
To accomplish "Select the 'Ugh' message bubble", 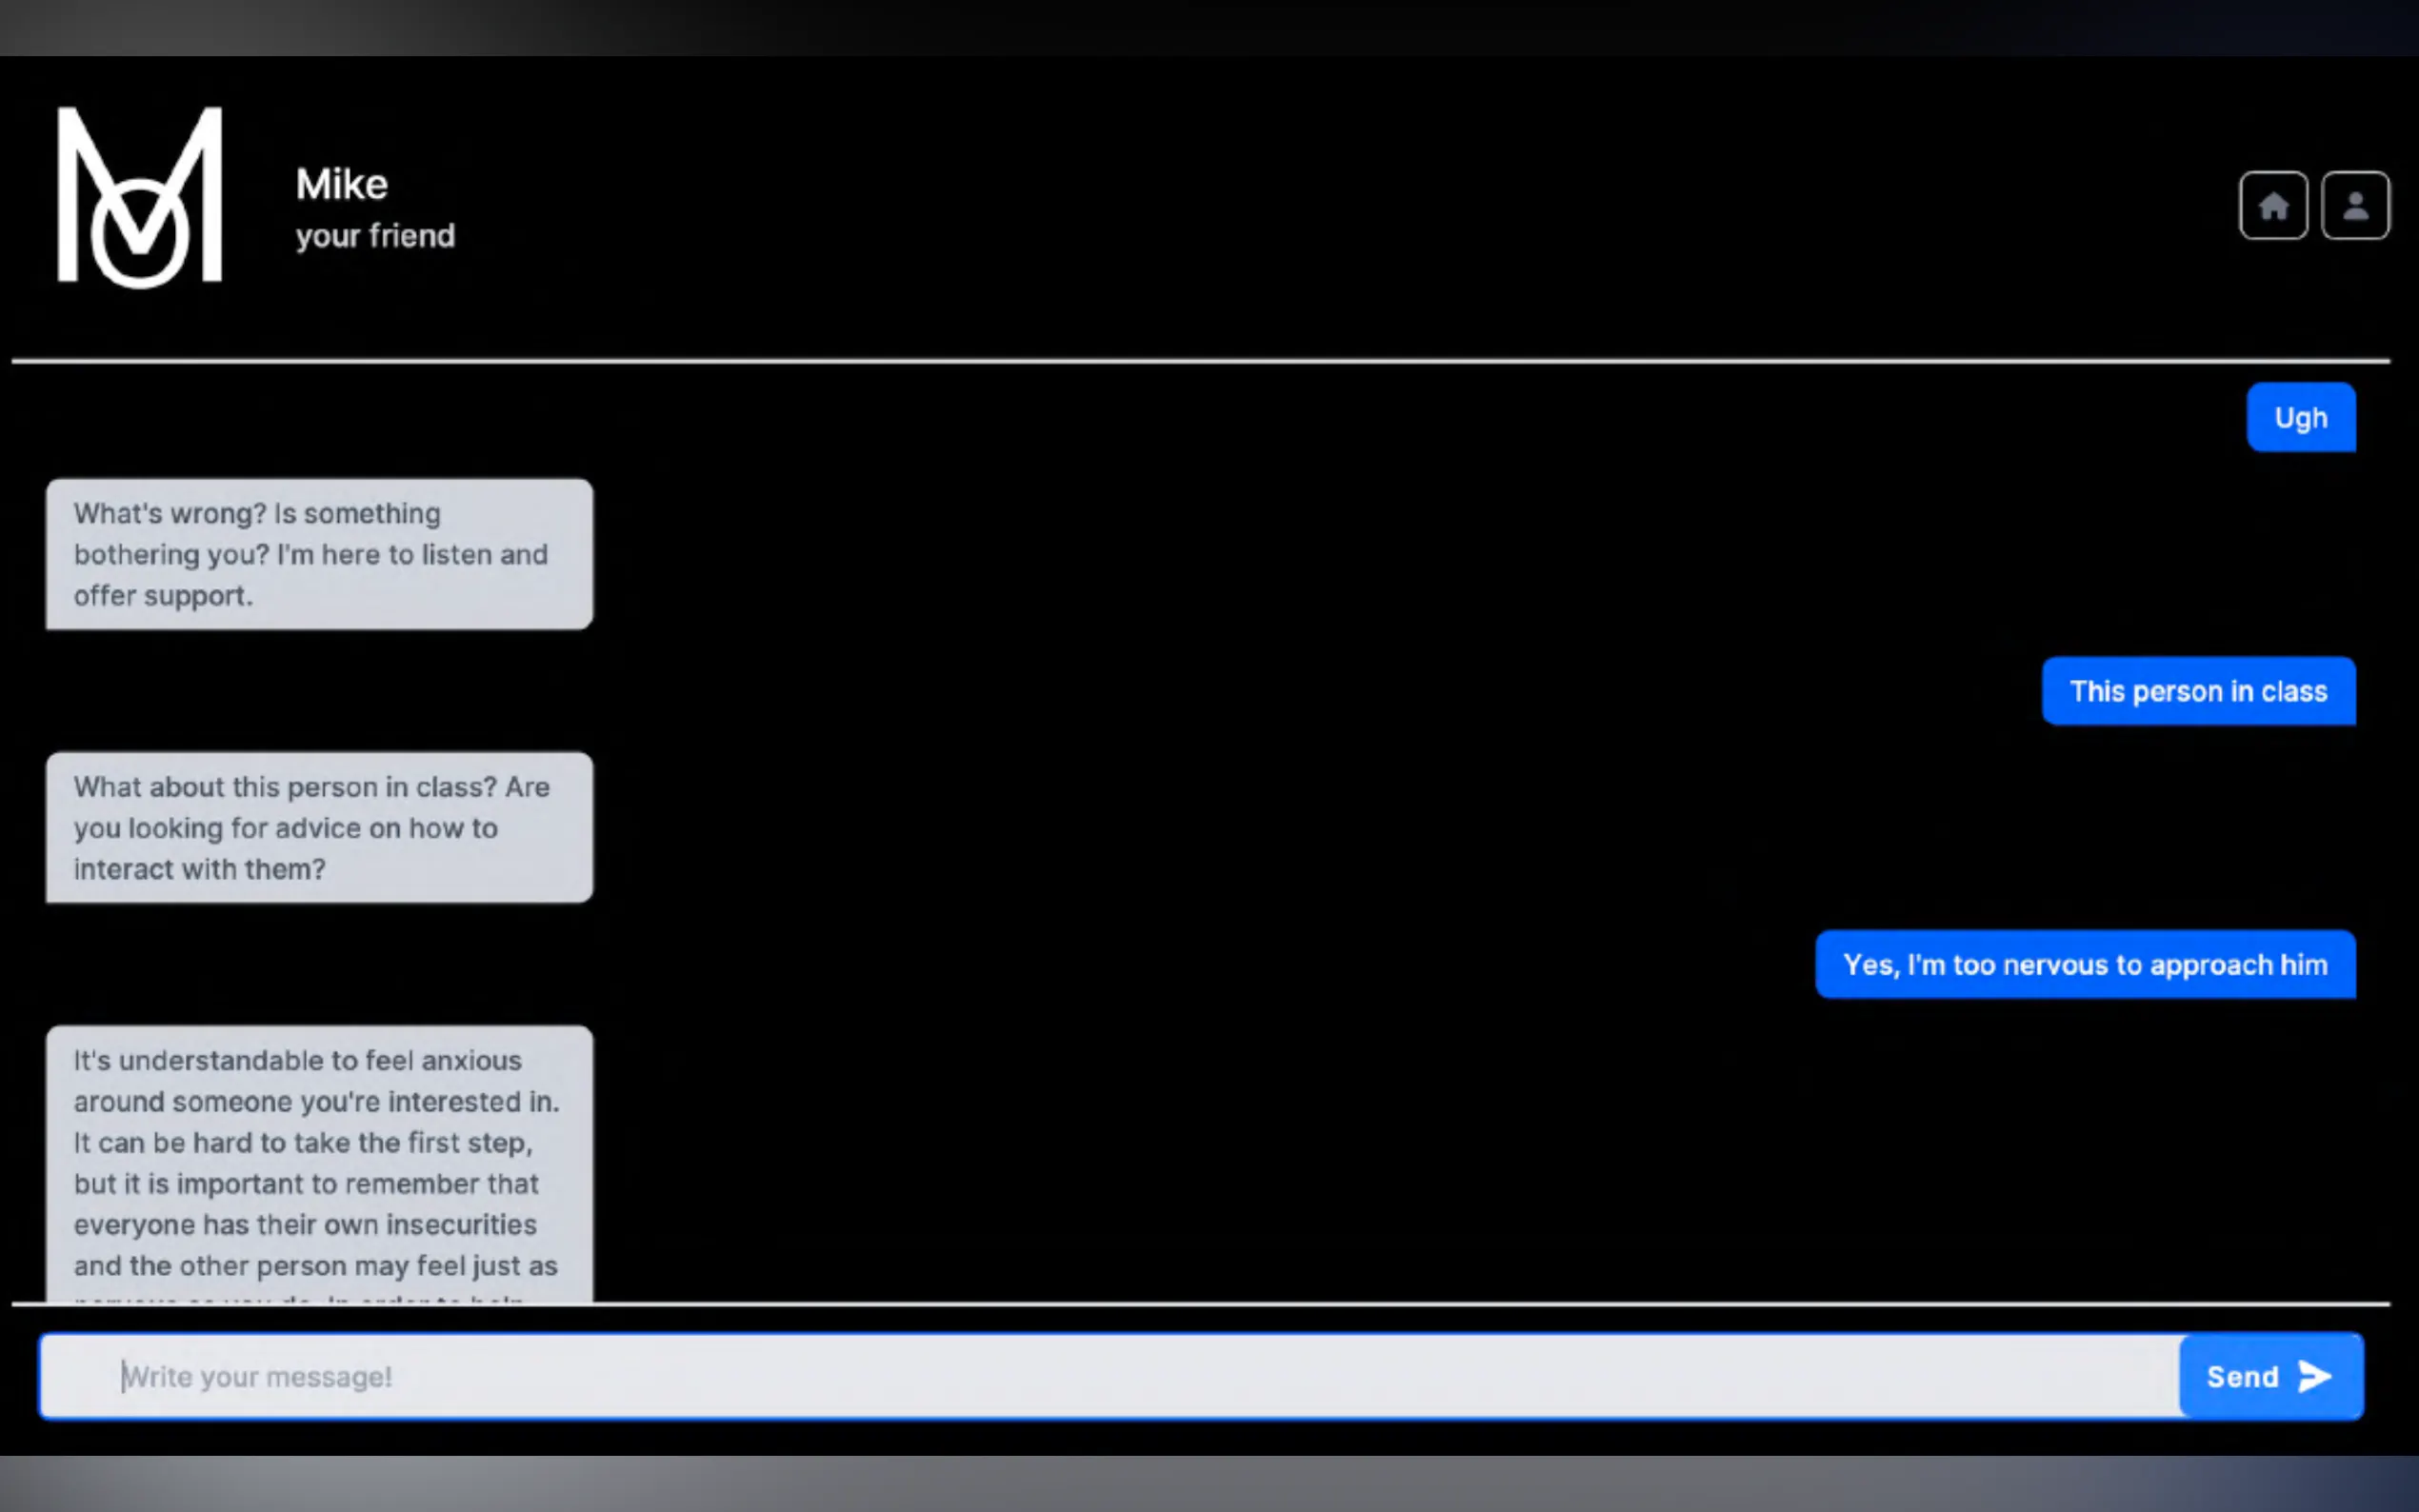I will [x=2300, y=418].
